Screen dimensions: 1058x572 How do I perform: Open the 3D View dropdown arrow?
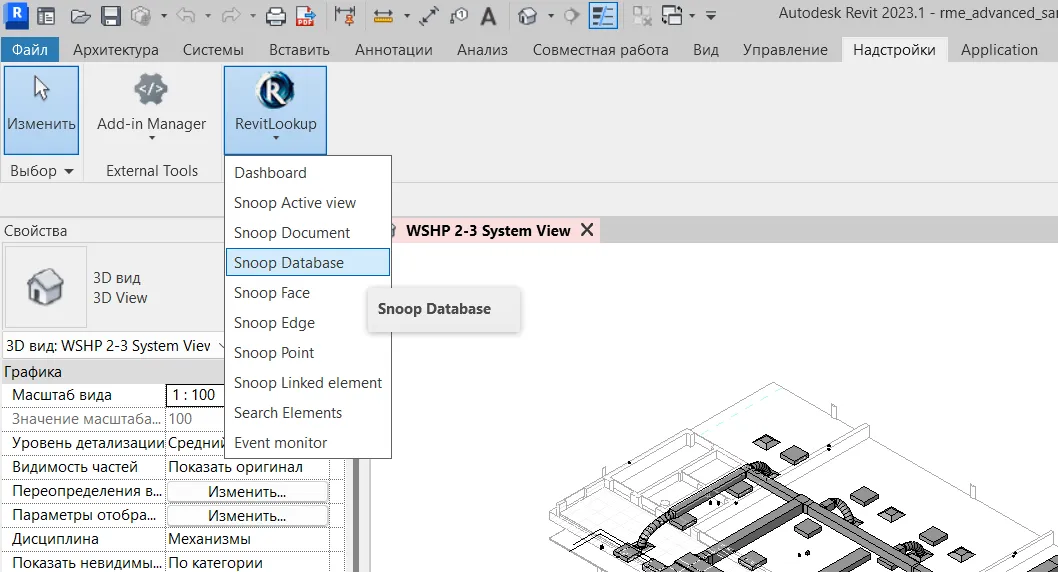click(x=551, y=16)
